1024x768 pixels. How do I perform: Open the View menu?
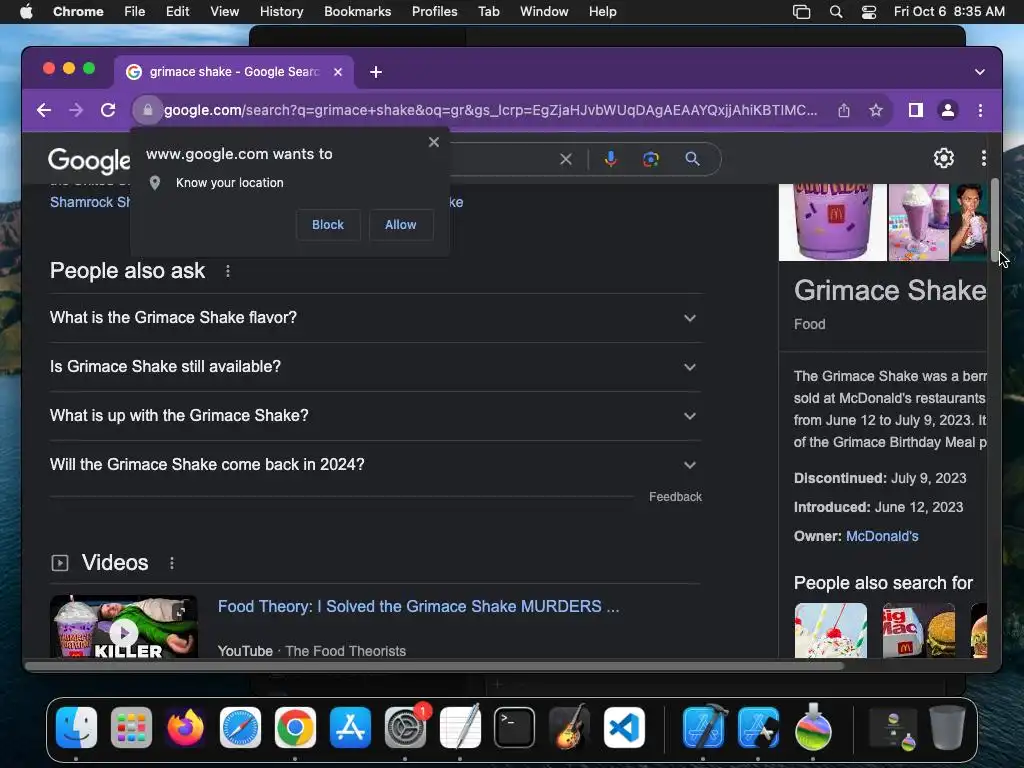[x=224, y=12]
